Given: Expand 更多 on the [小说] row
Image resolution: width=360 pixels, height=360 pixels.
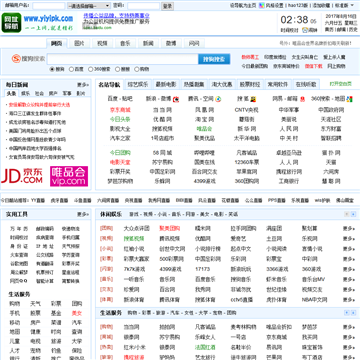Looking at the screenshot, I should tap(349, 249).
